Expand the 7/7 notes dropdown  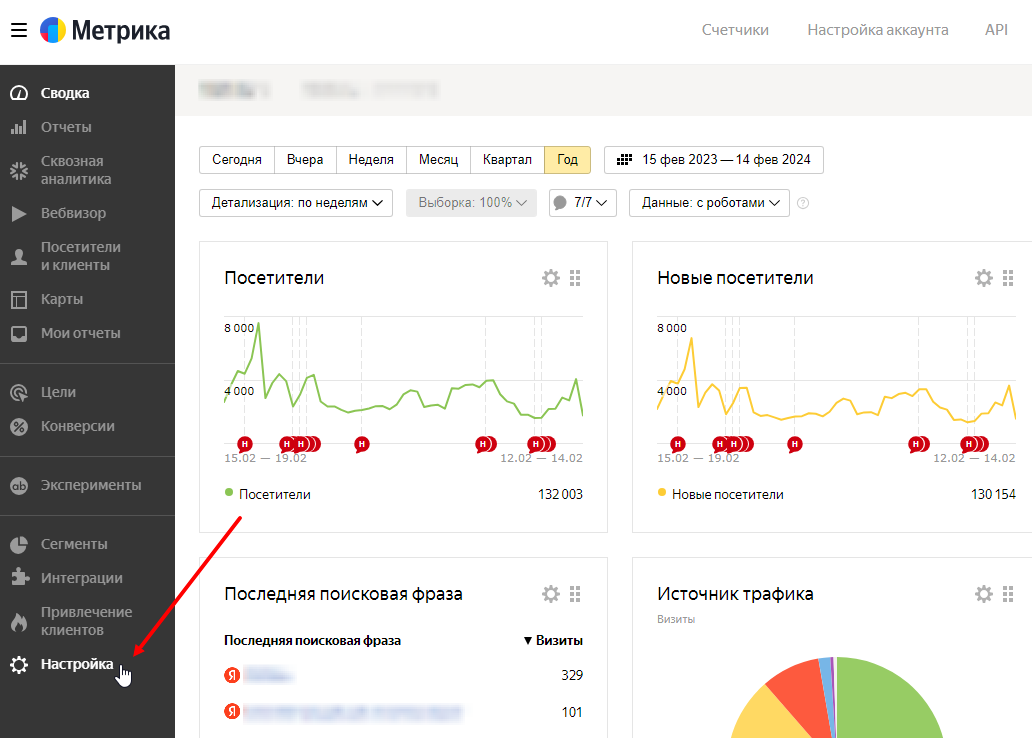coord(582,203)
